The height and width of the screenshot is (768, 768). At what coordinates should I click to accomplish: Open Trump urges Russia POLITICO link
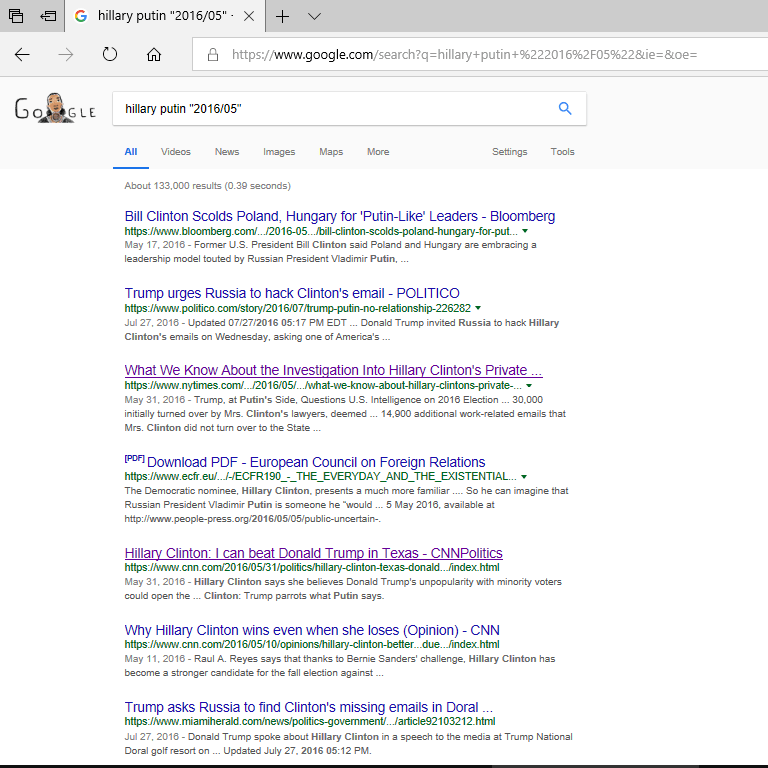tap(292, 293)
